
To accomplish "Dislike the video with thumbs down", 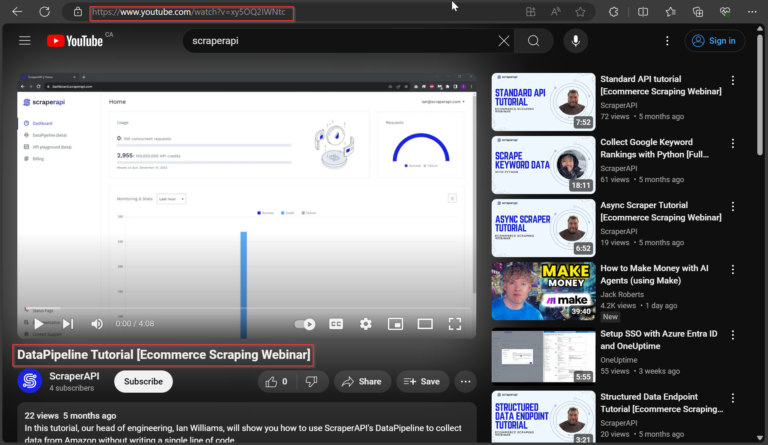I will [312, 381].
